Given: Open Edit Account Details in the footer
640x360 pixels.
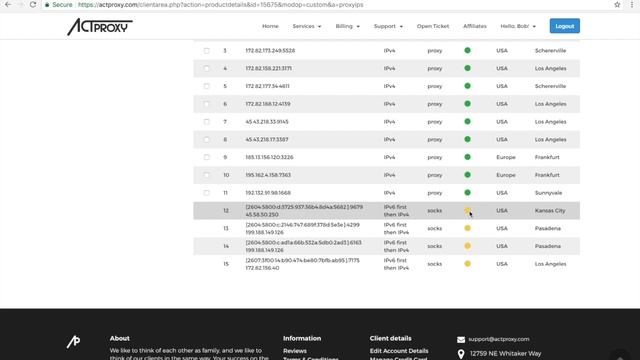Looking at the screenshot, I should click(399, 351).
